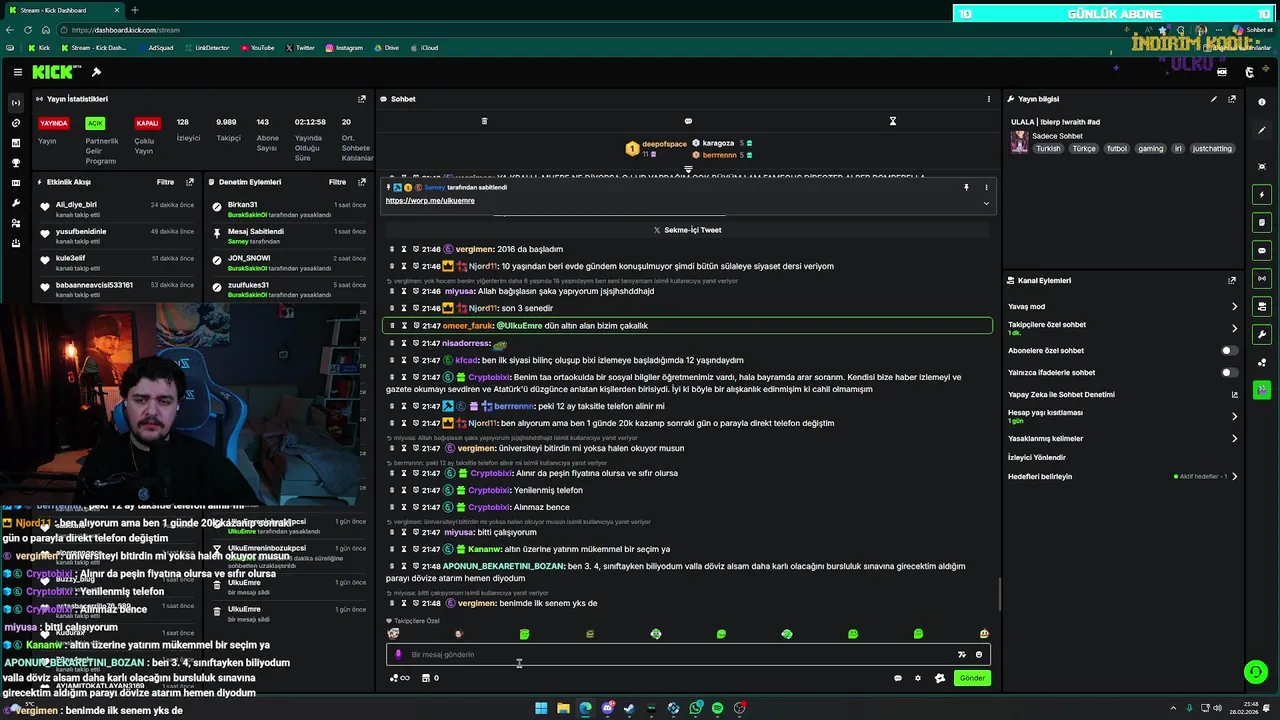
Task: Open the analytics chart icon in the left sidebar
Action: (x=15, y=143)
